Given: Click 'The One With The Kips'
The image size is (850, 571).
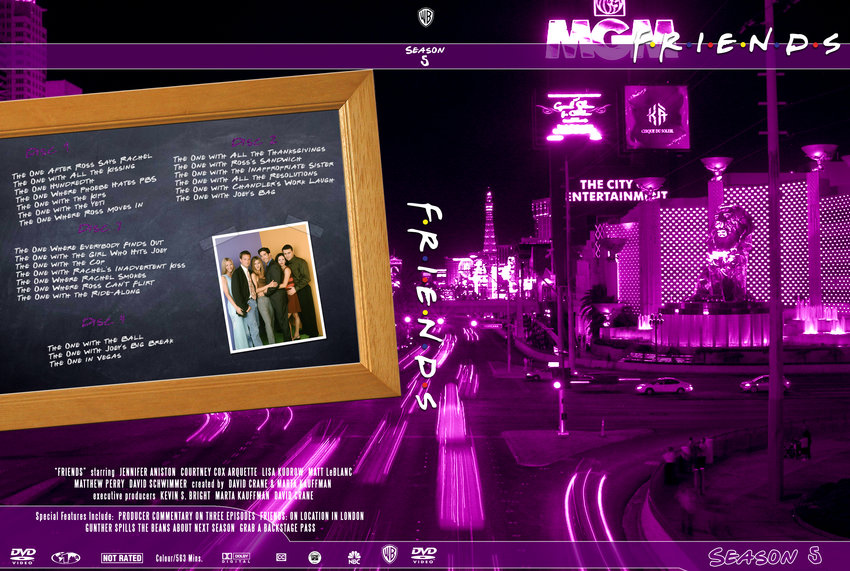Looking at the screenshot, I should click(61, 200).
